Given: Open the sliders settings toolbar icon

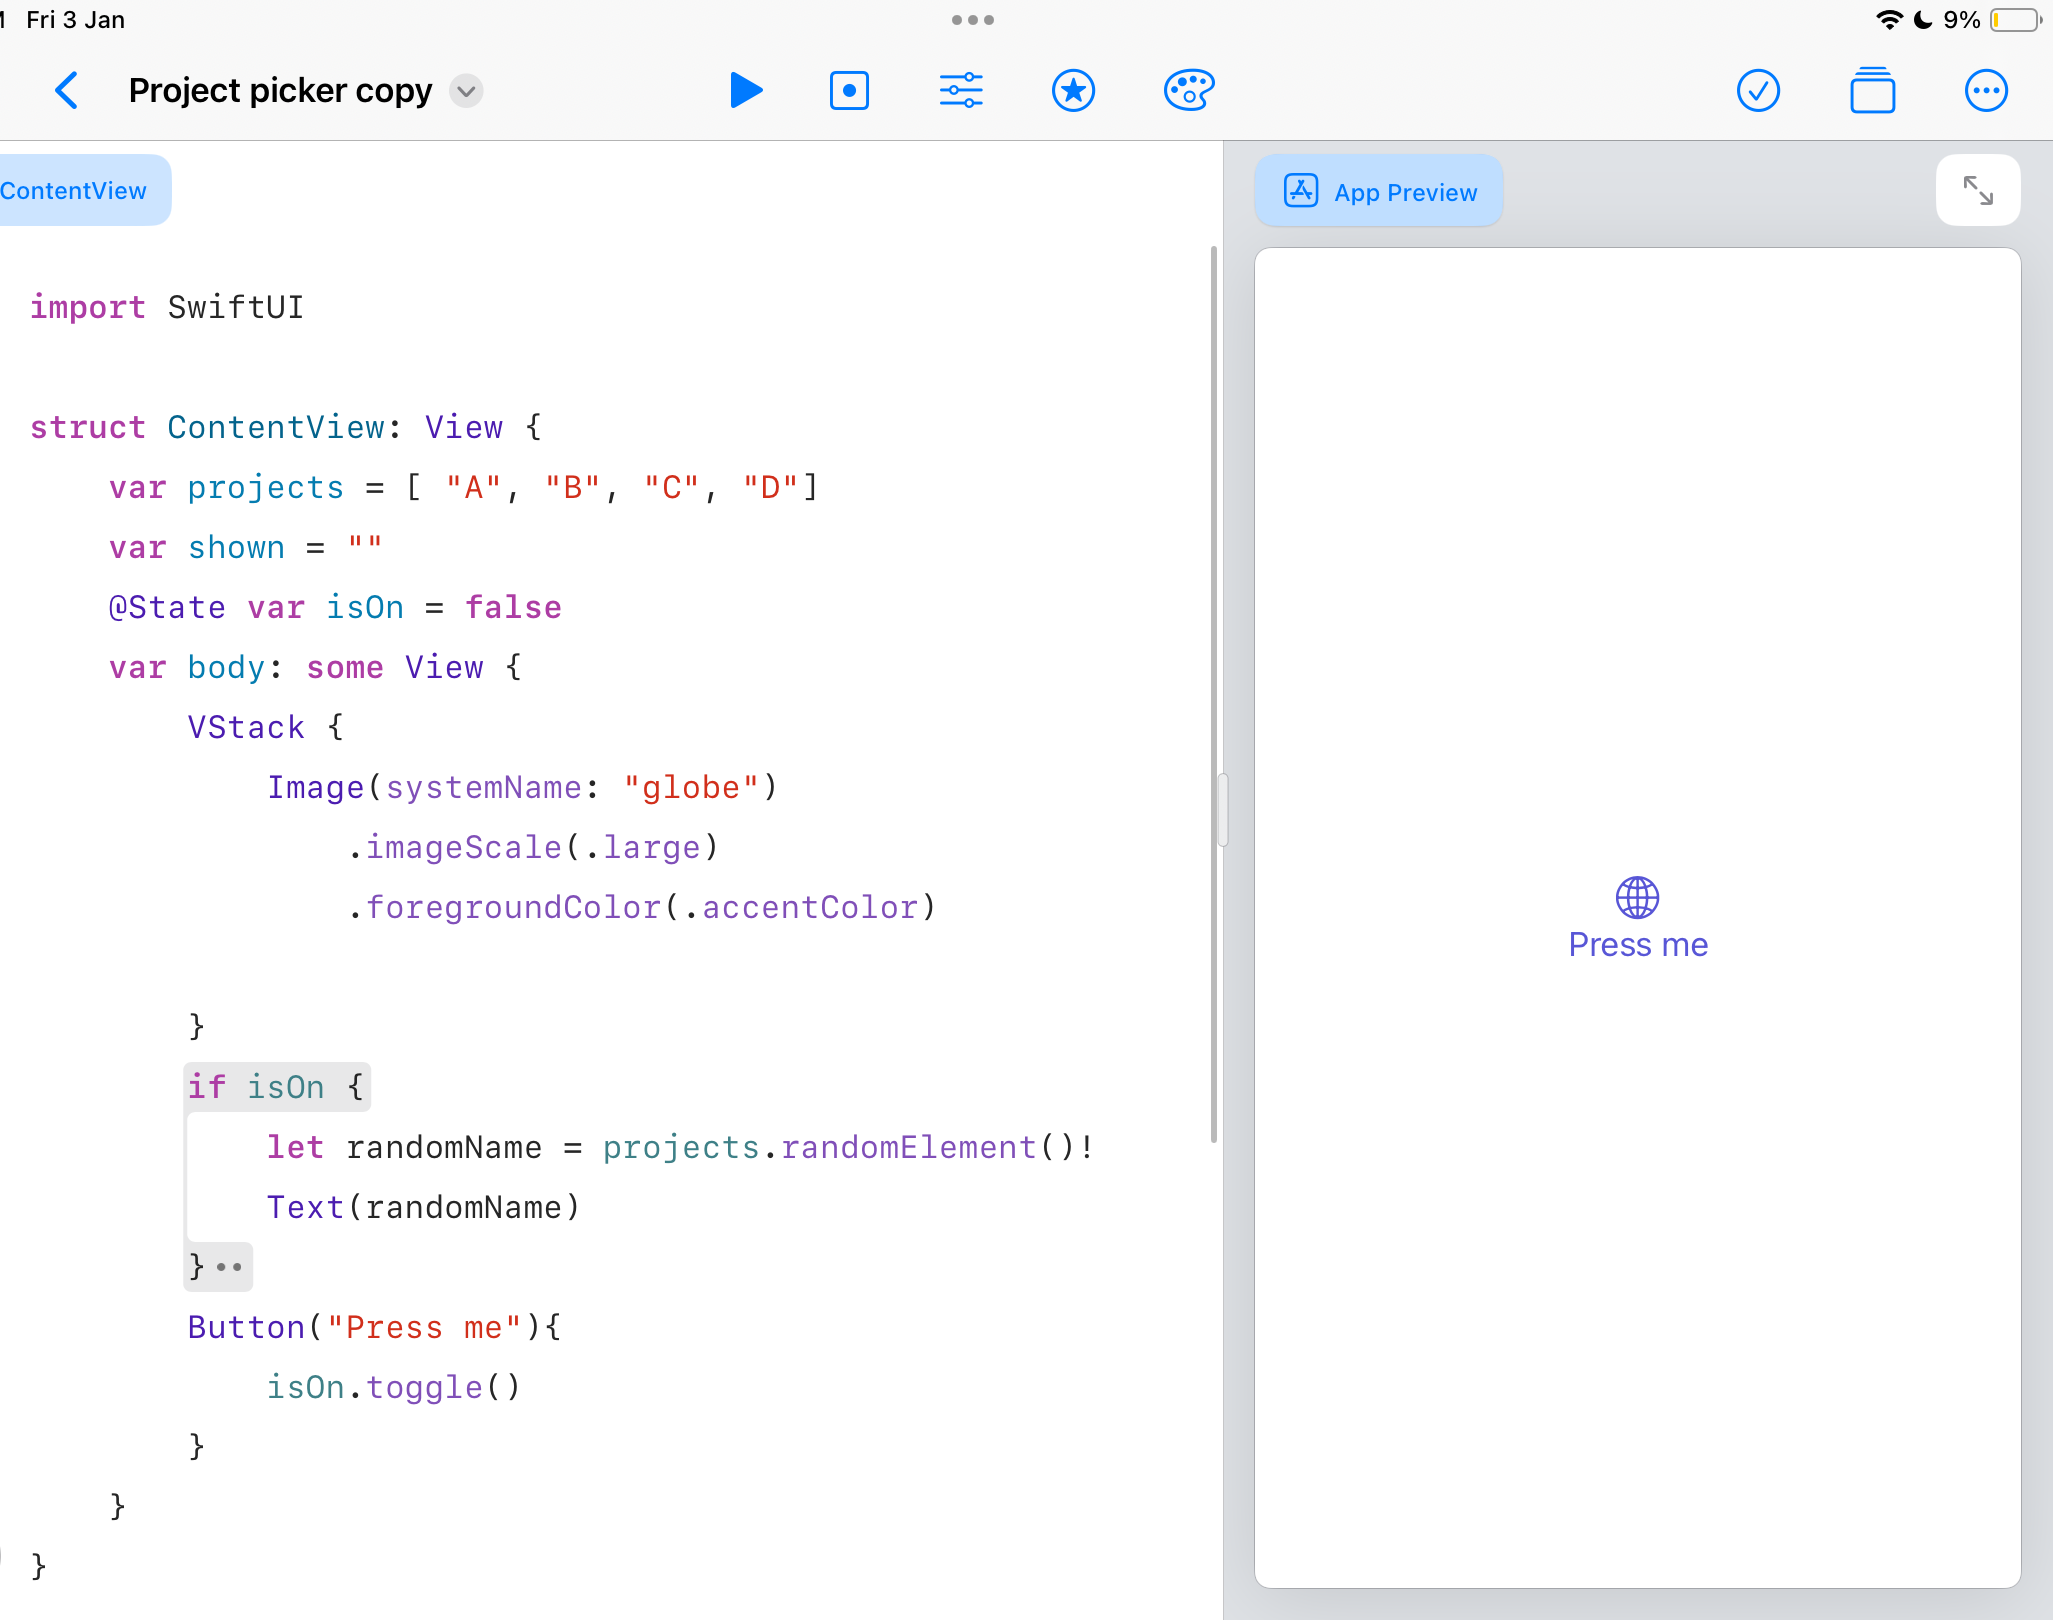Looking at the screenshot, I should (961, 91).
